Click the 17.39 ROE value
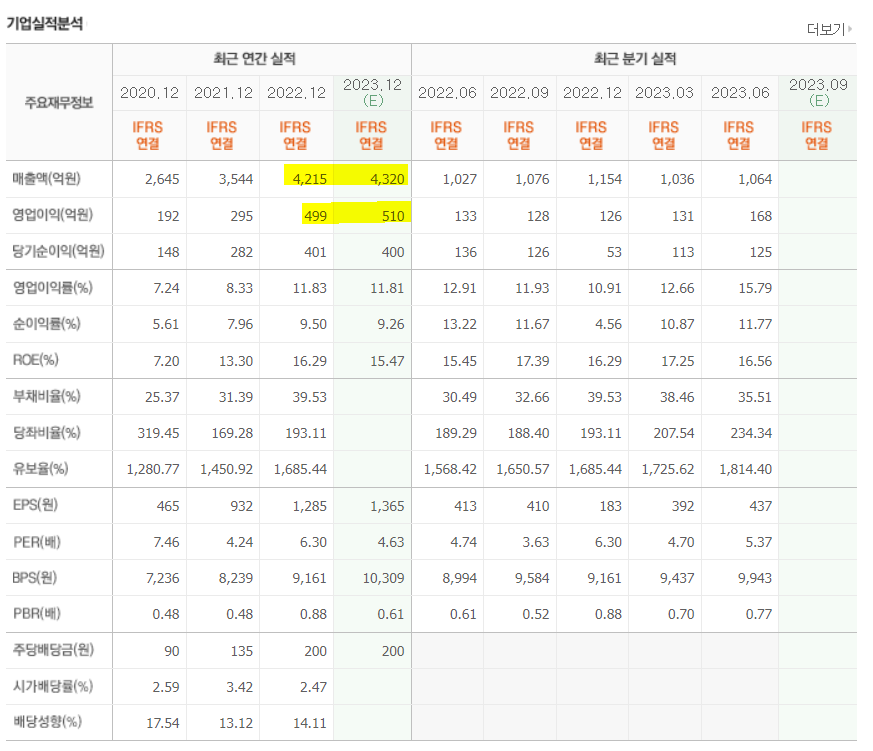873x751 pixels. point(532,361)
